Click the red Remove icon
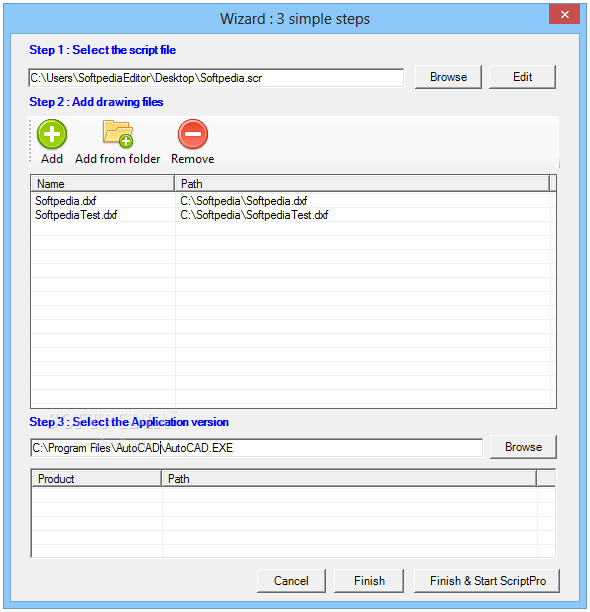The height and width of the screenshot is (612, 590). [x=193, y=134]
